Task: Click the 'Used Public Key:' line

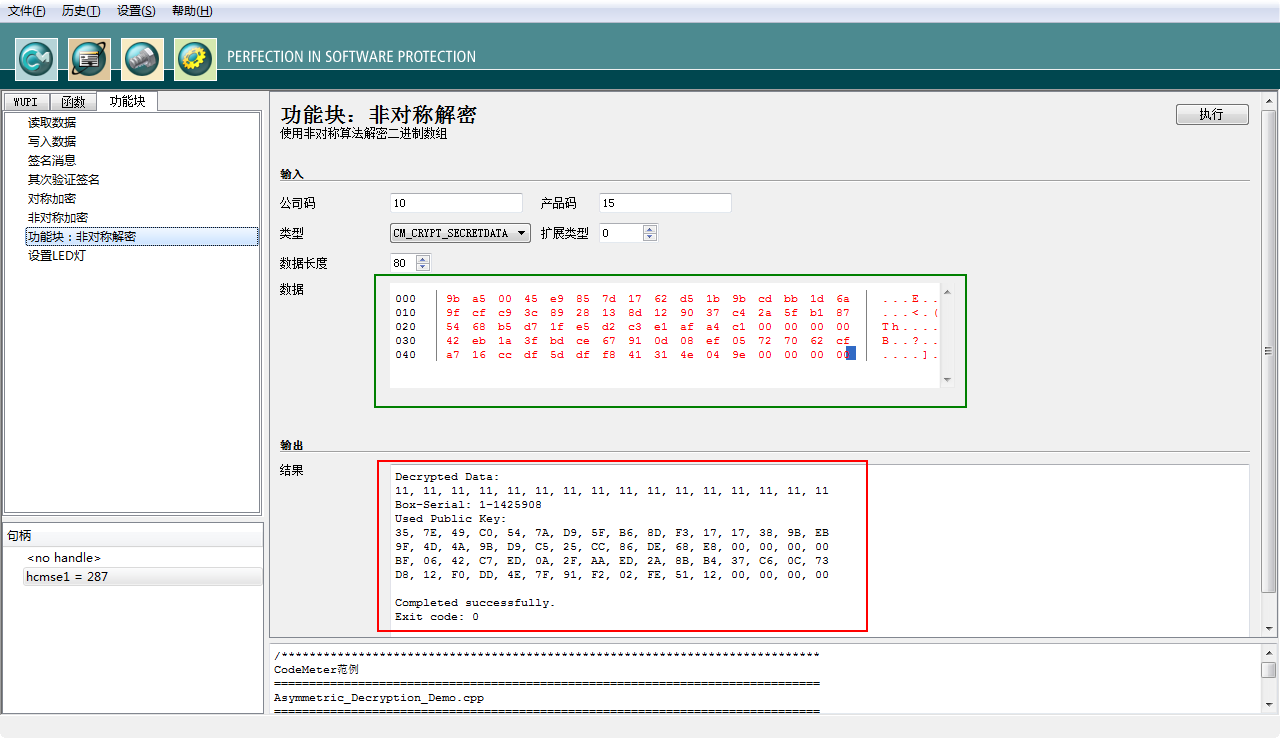Action: (x=450, y=519)
